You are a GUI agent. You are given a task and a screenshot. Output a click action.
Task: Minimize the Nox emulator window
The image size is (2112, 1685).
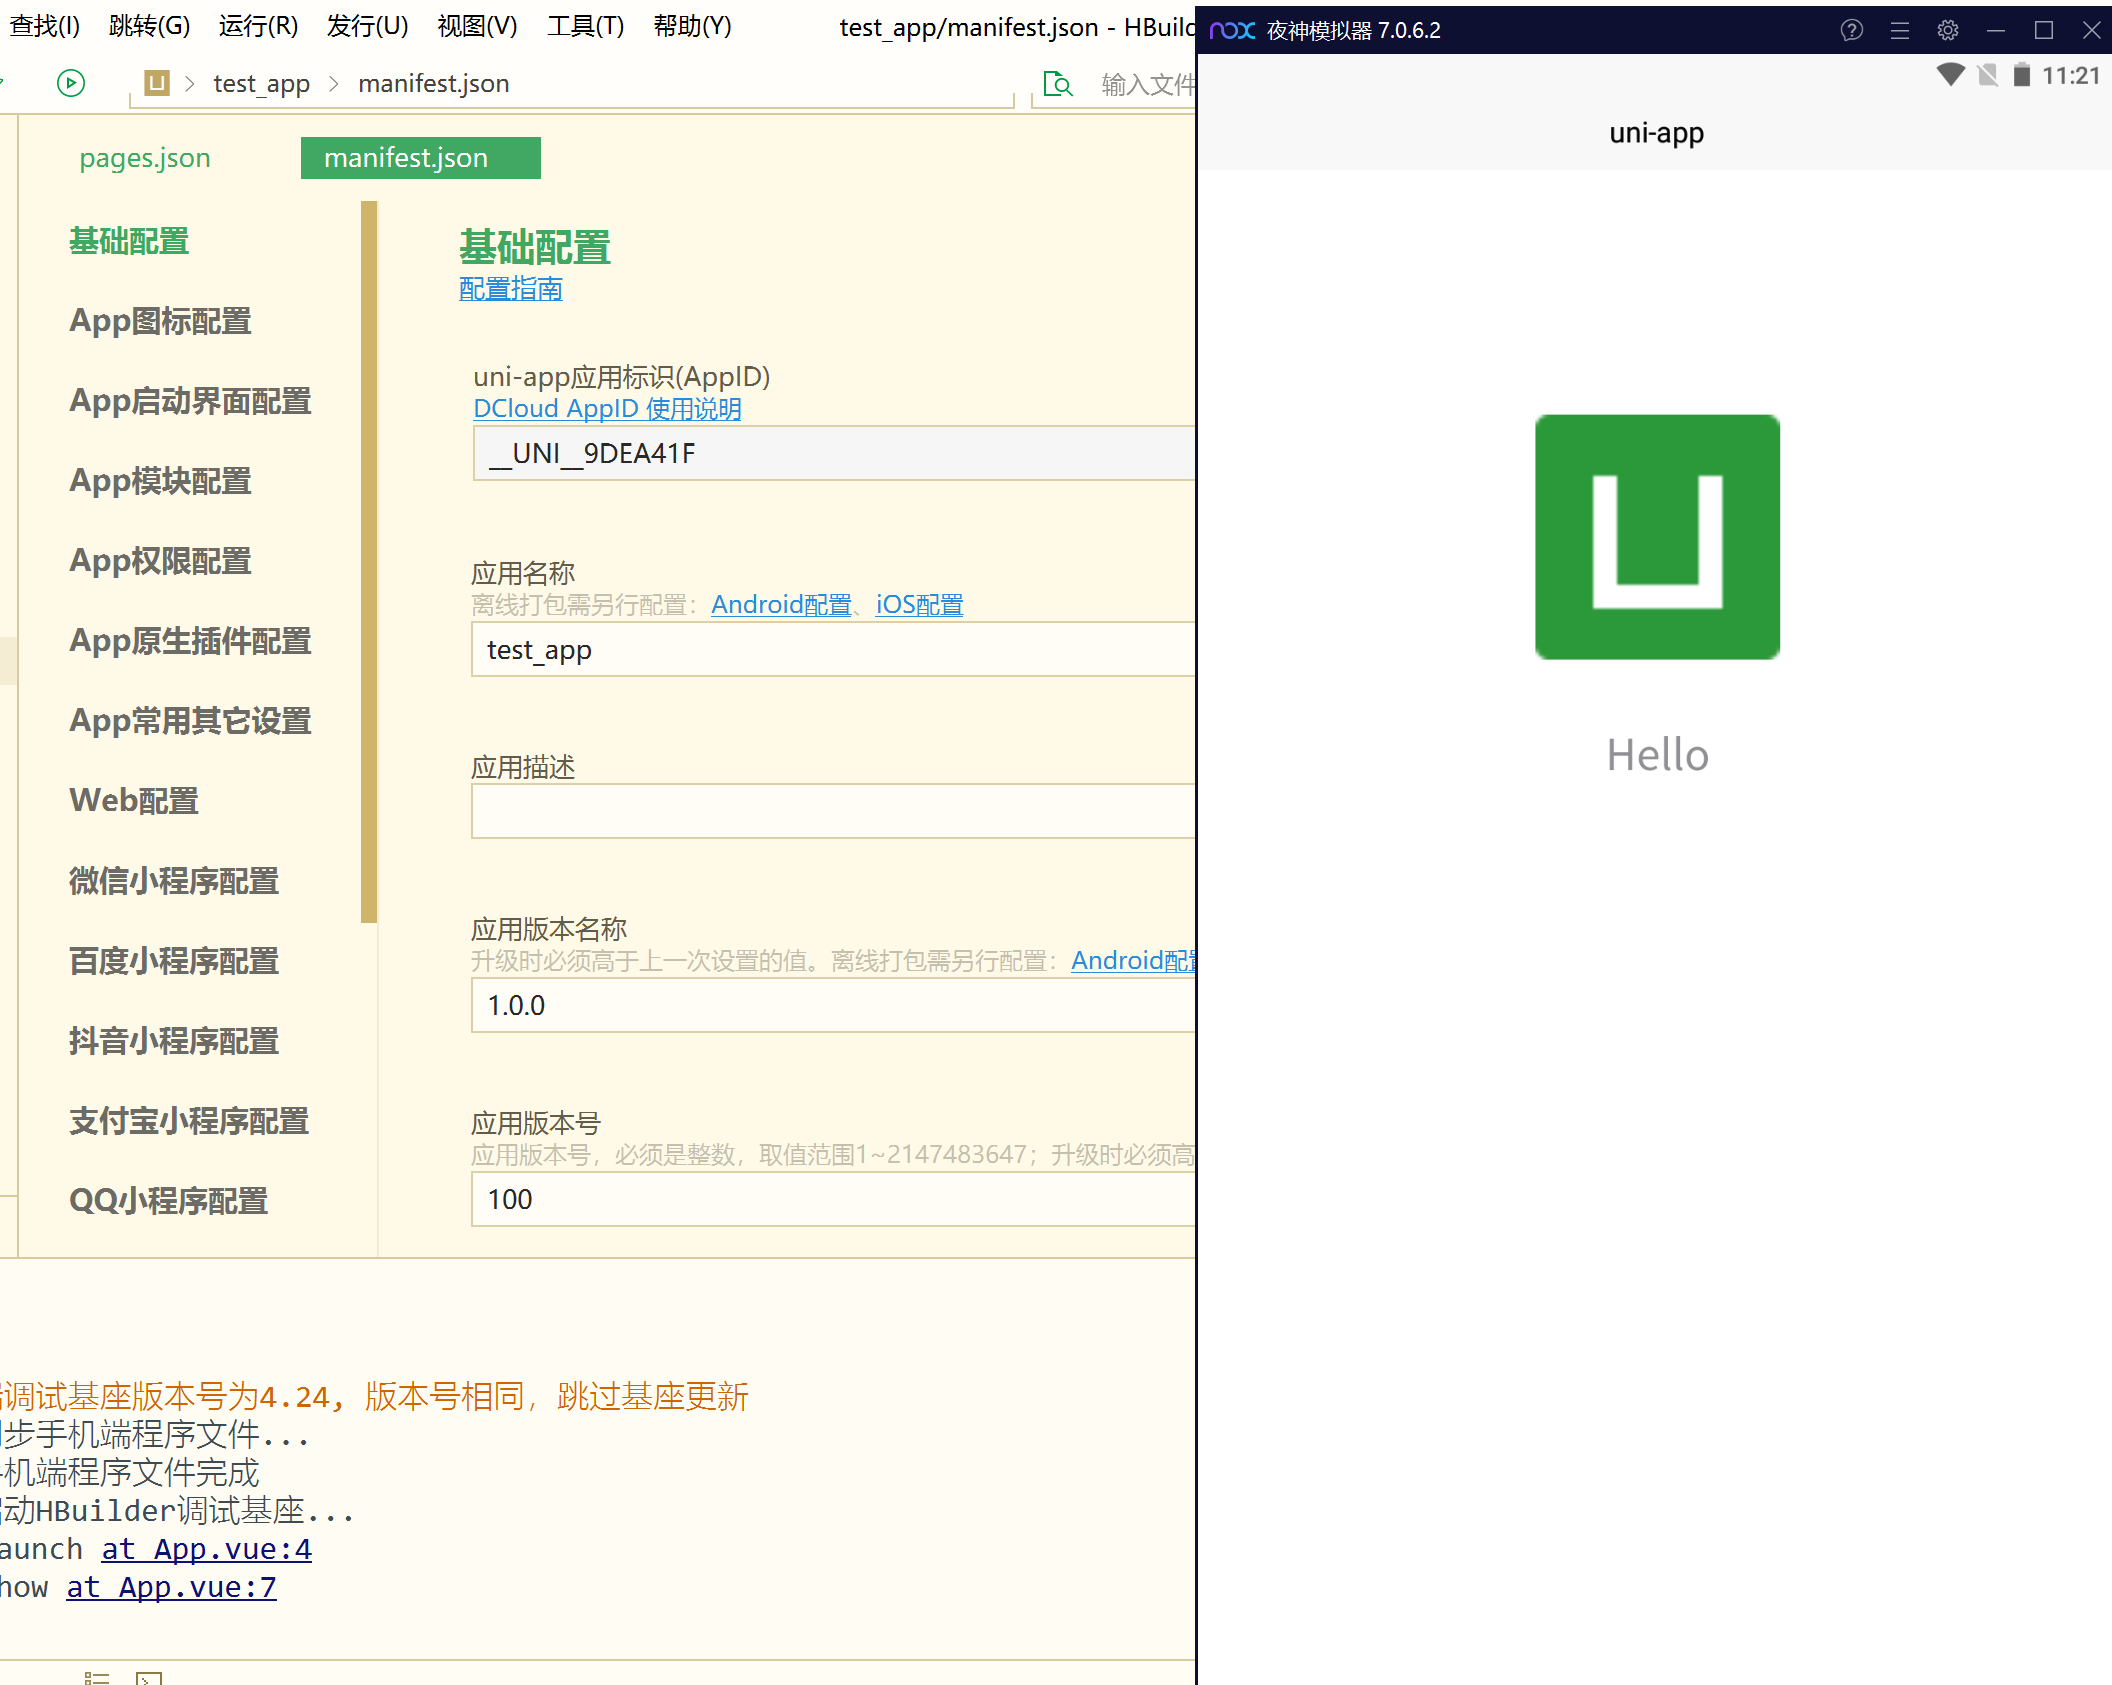[1996, 30]
